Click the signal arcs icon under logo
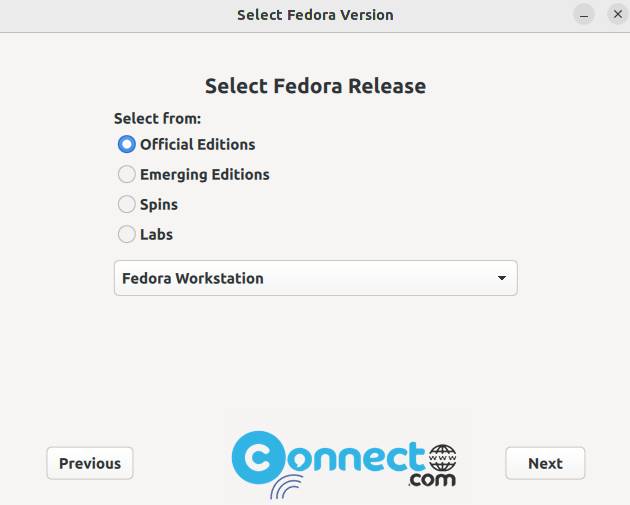630x505 pixels. coord(286,487)
